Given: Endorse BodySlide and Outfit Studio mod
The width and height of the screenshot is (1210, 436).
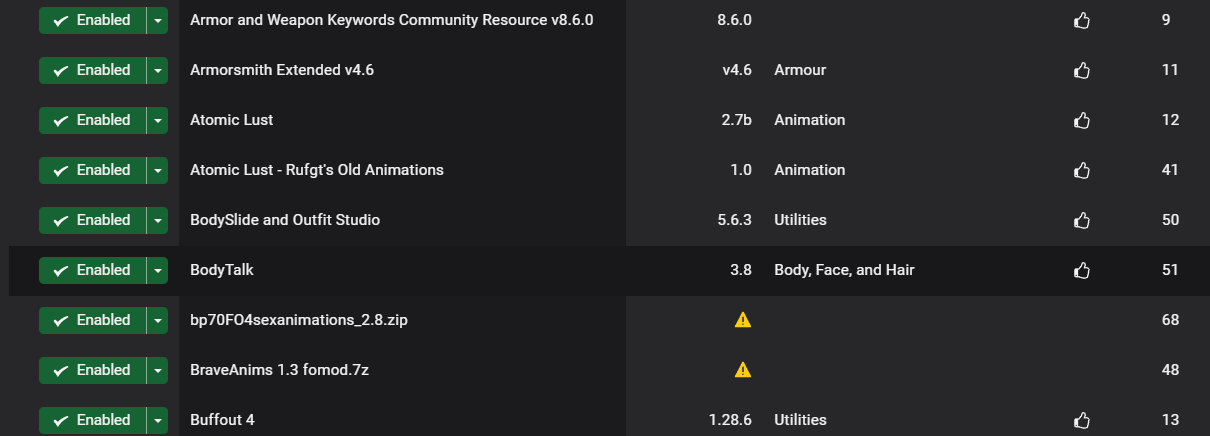Looking at the screenshot, I should pyautogui.click(x=1081, y=220).
